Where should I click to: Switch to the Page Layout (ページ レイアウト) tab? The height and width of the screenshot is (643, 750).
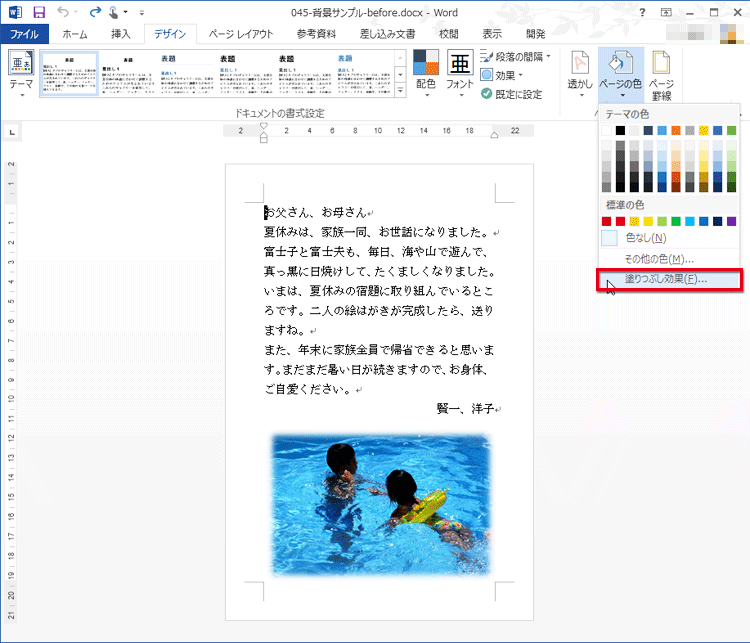click(241, 34)
